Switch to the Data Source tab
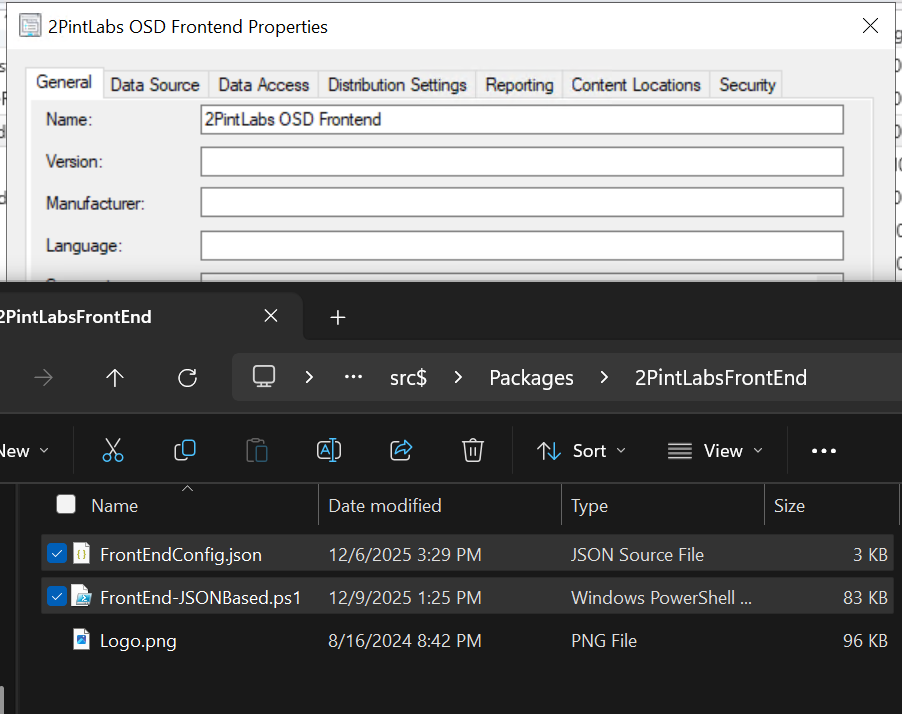Image resolution: width=902 pixels, height=714 pixels. coord(155,85)
